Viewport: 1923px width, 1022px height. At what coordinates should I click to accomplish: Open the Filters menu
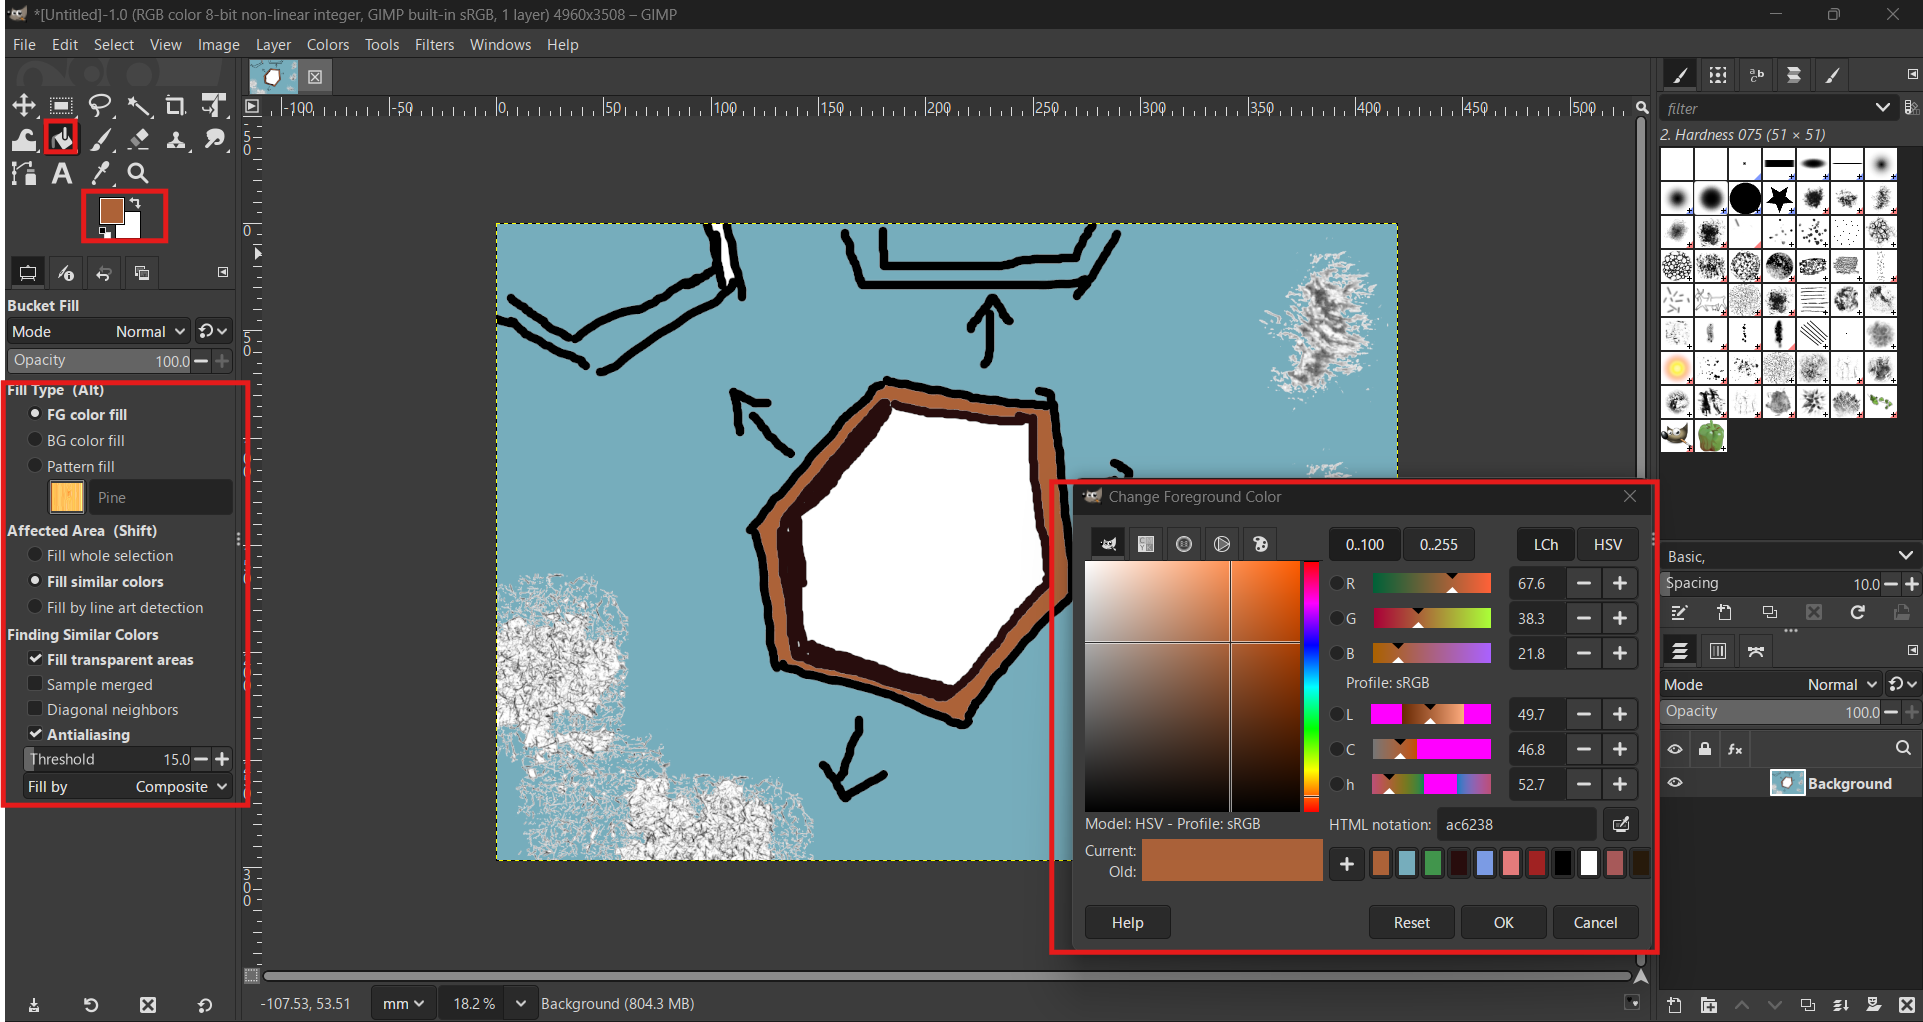pyautogui.click(x=434, y=45)
